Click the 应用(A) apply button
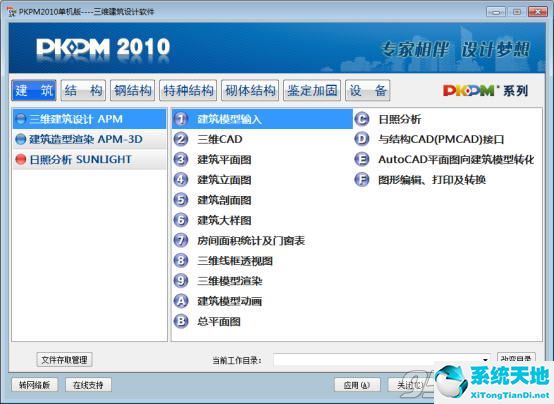Screen dimensions: 554x404 (x=357, y=385)
